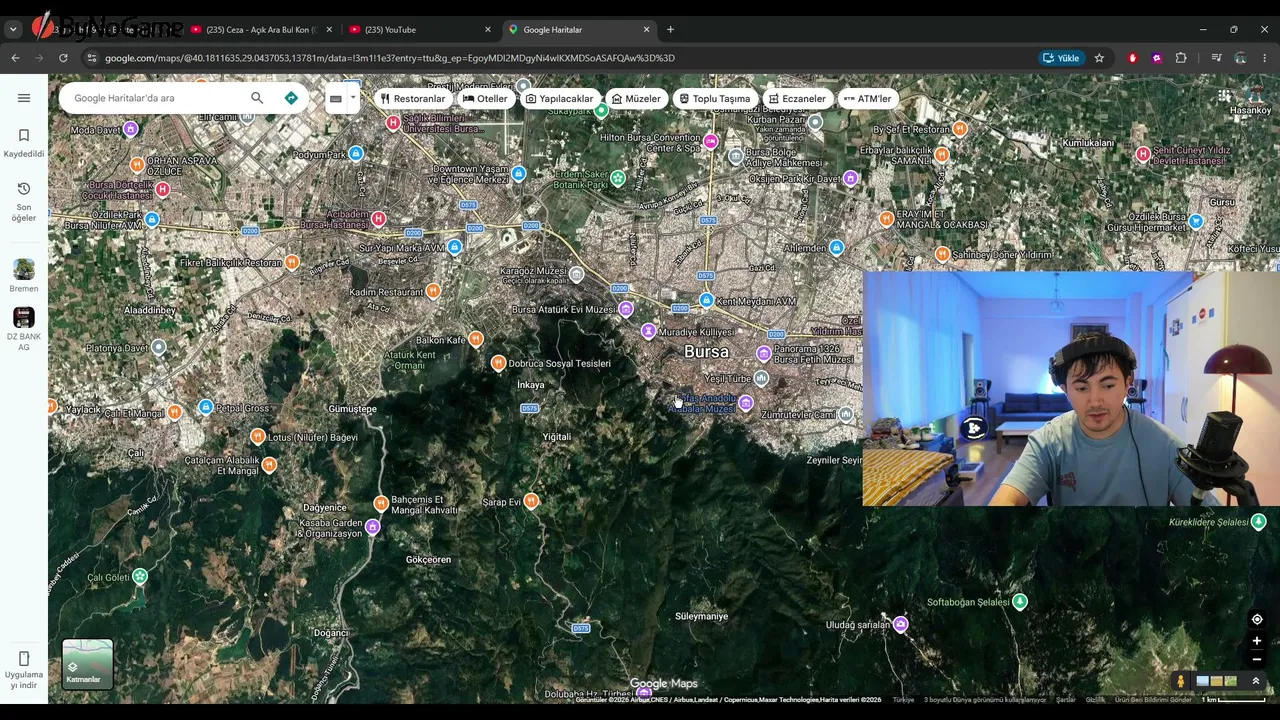The height and width of the screenshot is (720, 1280).
Task: Filter map by Eczaneler chip
Action: [797, 99]
